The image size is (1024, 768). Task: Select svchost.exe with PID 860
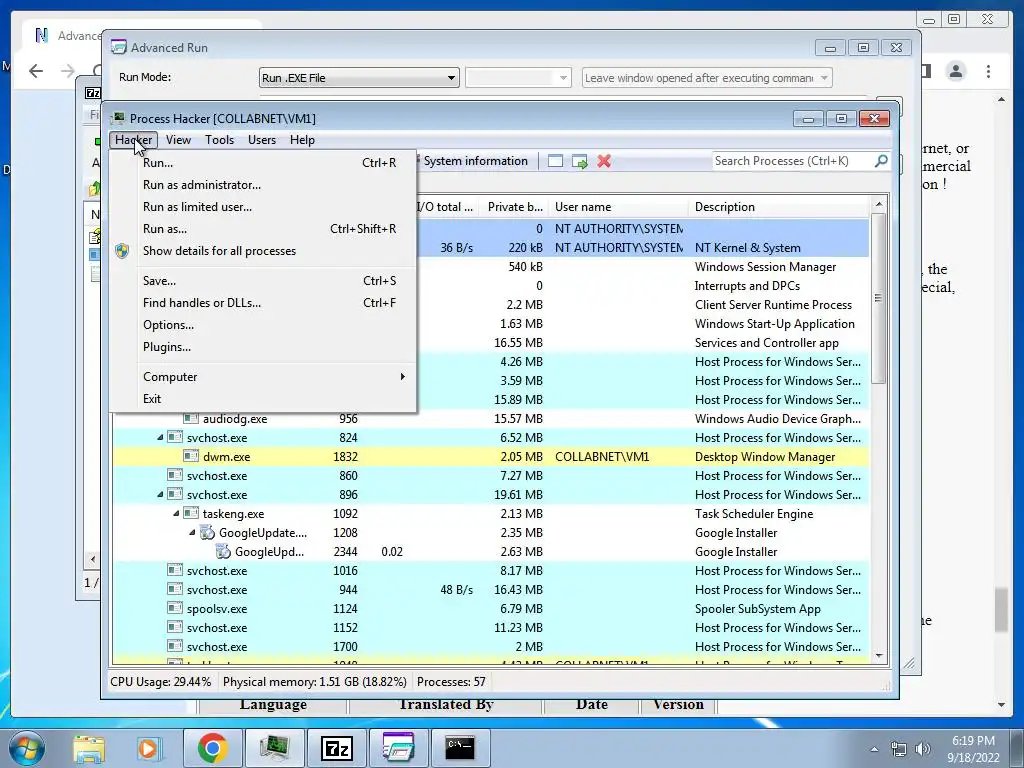[491, 475]
